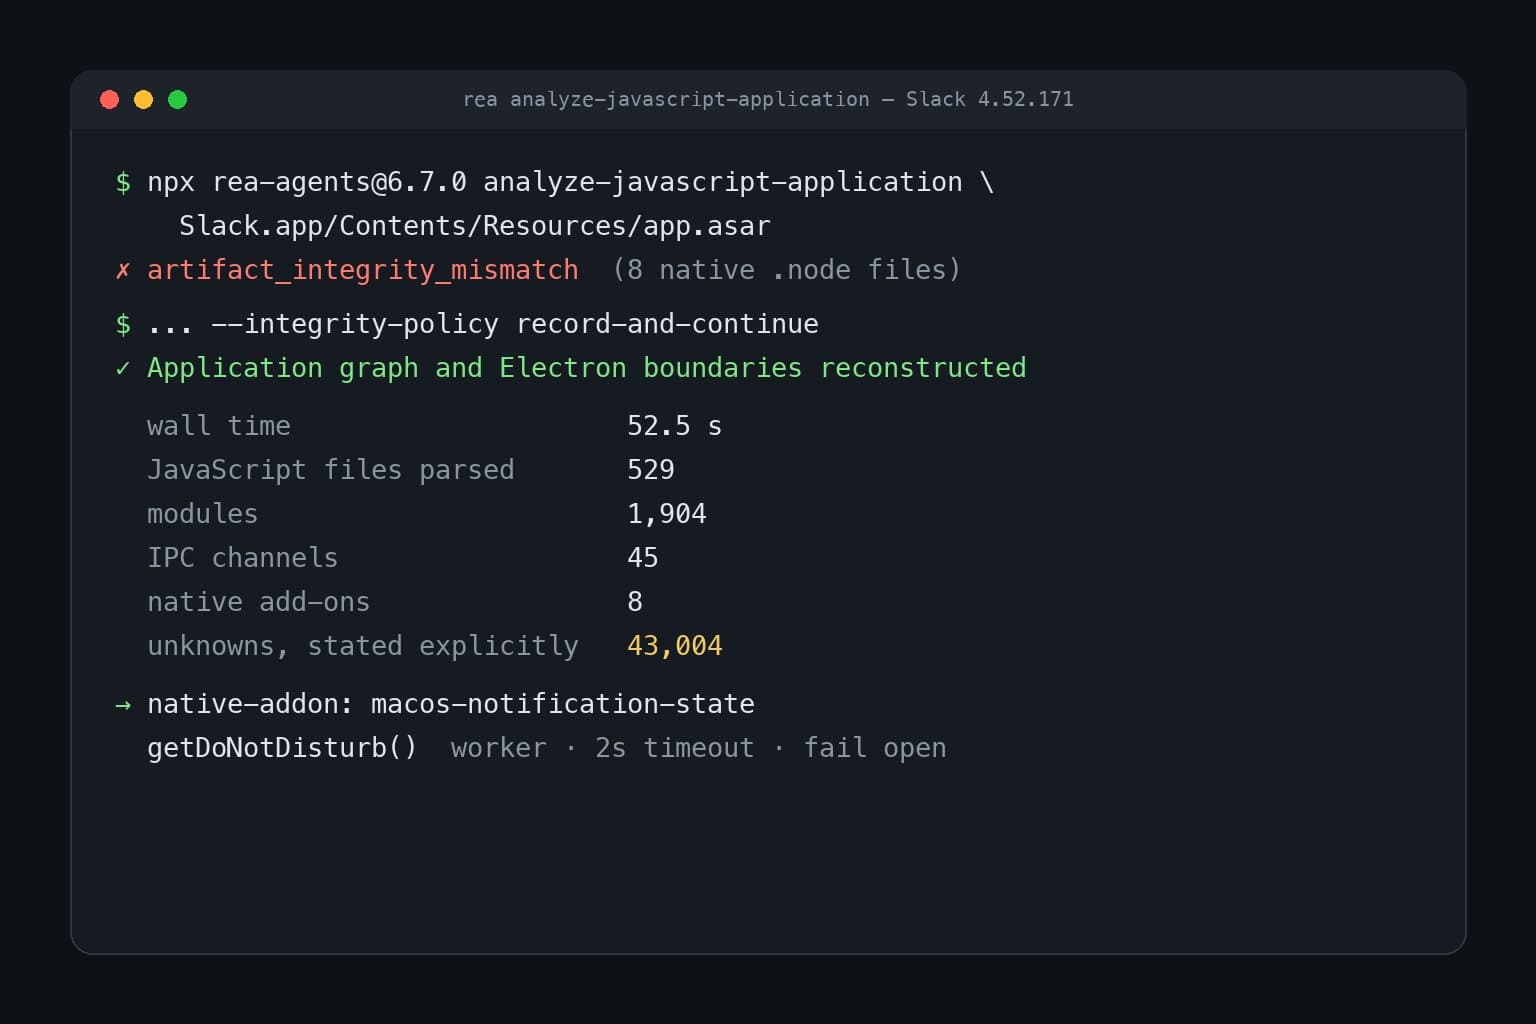Click the '(8 native .node files)' note
Viewport: 1536px width, 1024px height.
(x=787, y=270)
